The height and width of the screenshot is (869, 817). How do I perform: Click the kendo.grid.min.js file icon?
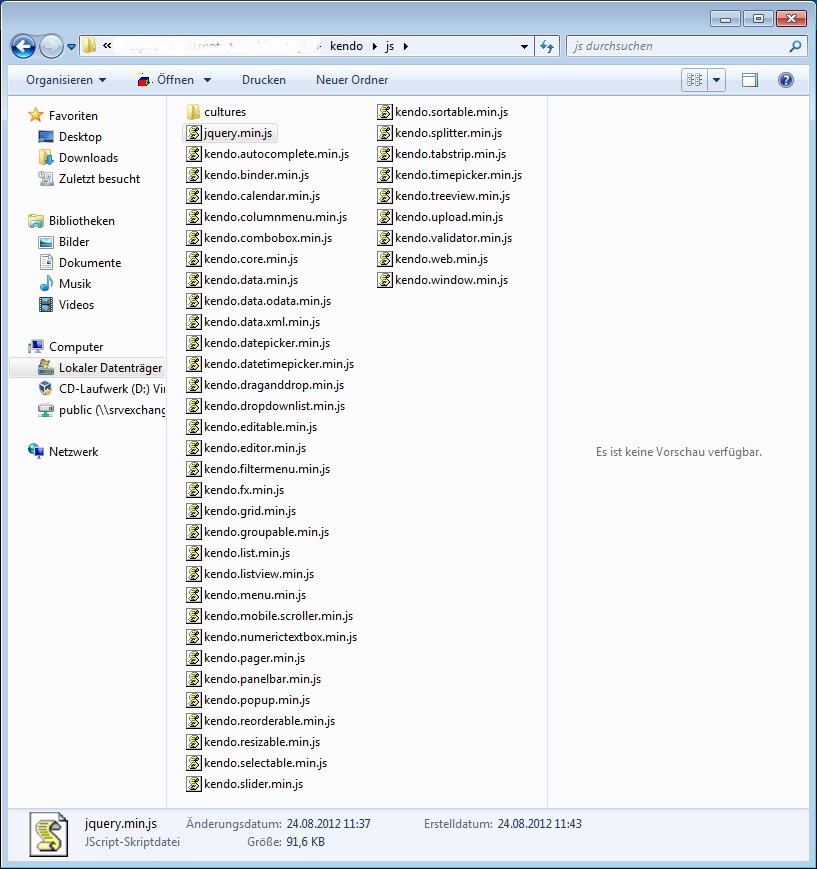click(193, 511)
